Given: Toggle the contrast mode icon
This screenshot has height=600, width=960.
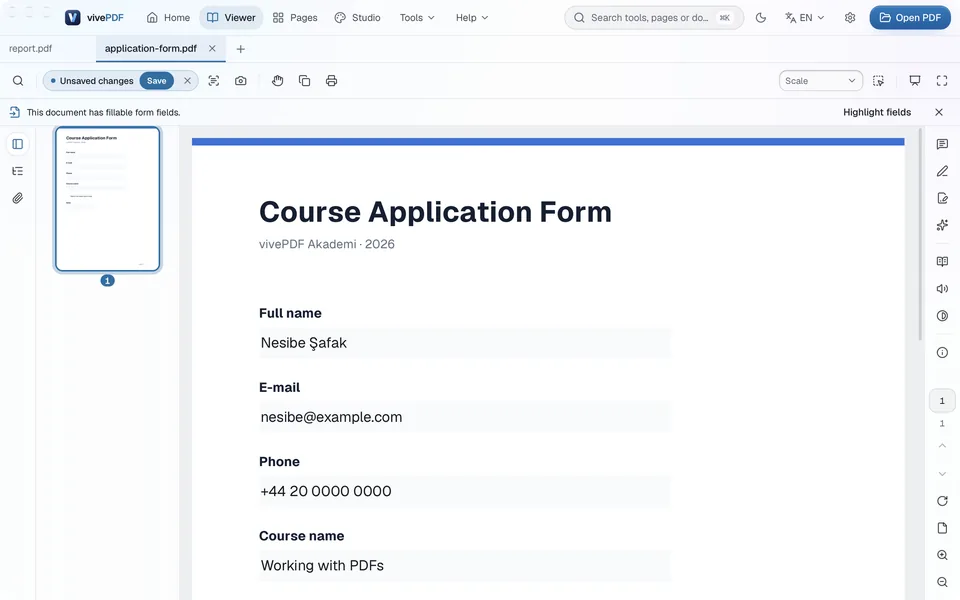Looking at the screenshot, I should (x=942, y=315).
